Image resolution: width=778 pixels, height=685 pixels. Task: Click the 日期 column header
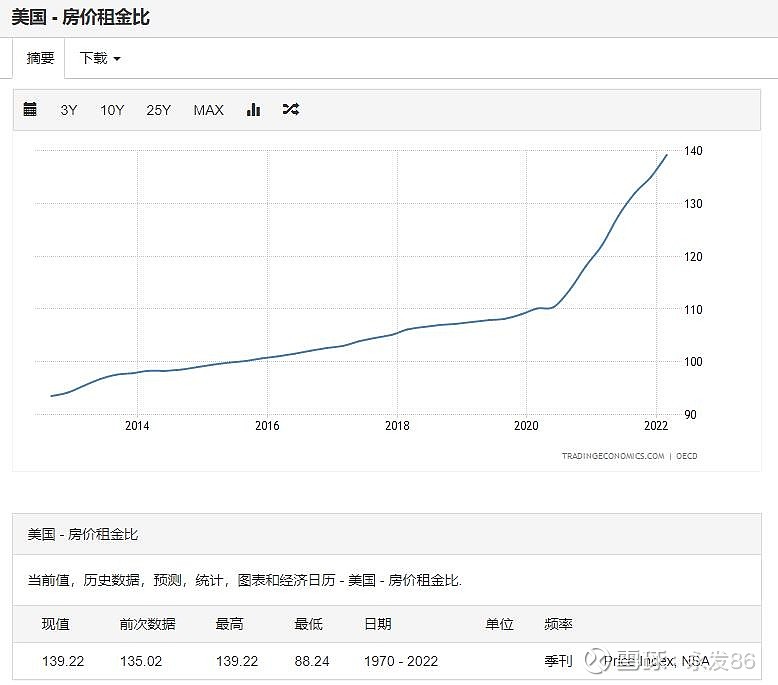378,624
